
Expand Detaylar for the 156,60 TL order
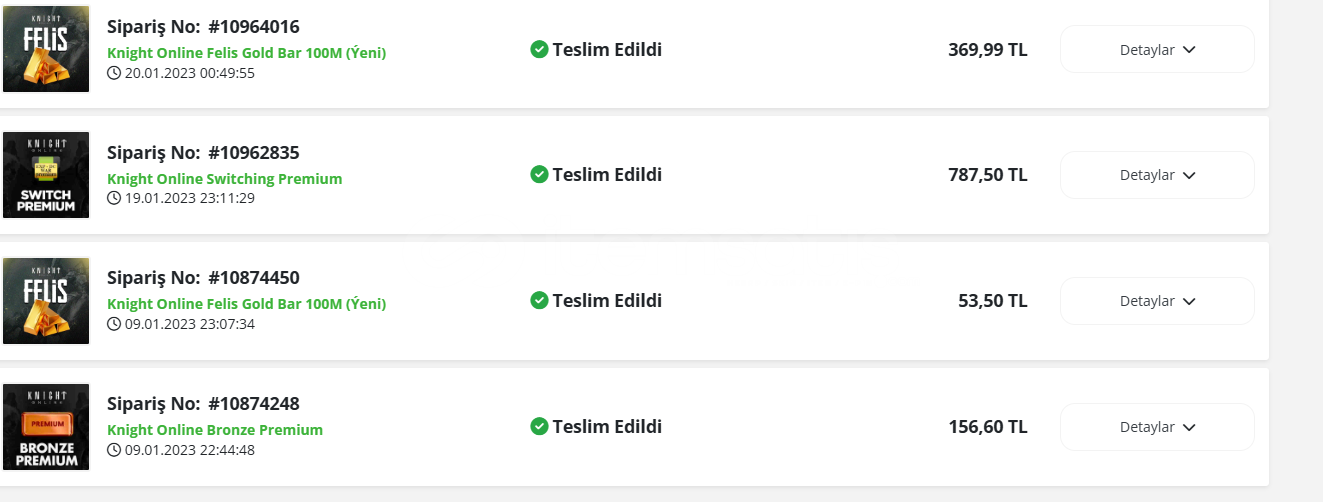[x=1157, y=427]
